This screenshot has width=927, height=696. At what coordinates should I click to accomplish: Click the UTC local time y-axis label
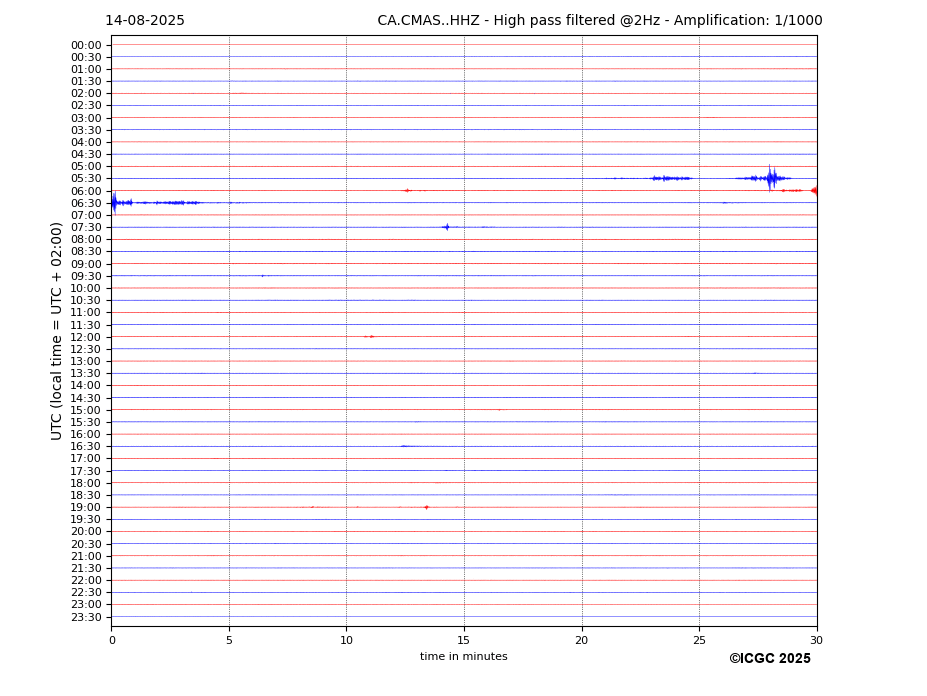56,331
